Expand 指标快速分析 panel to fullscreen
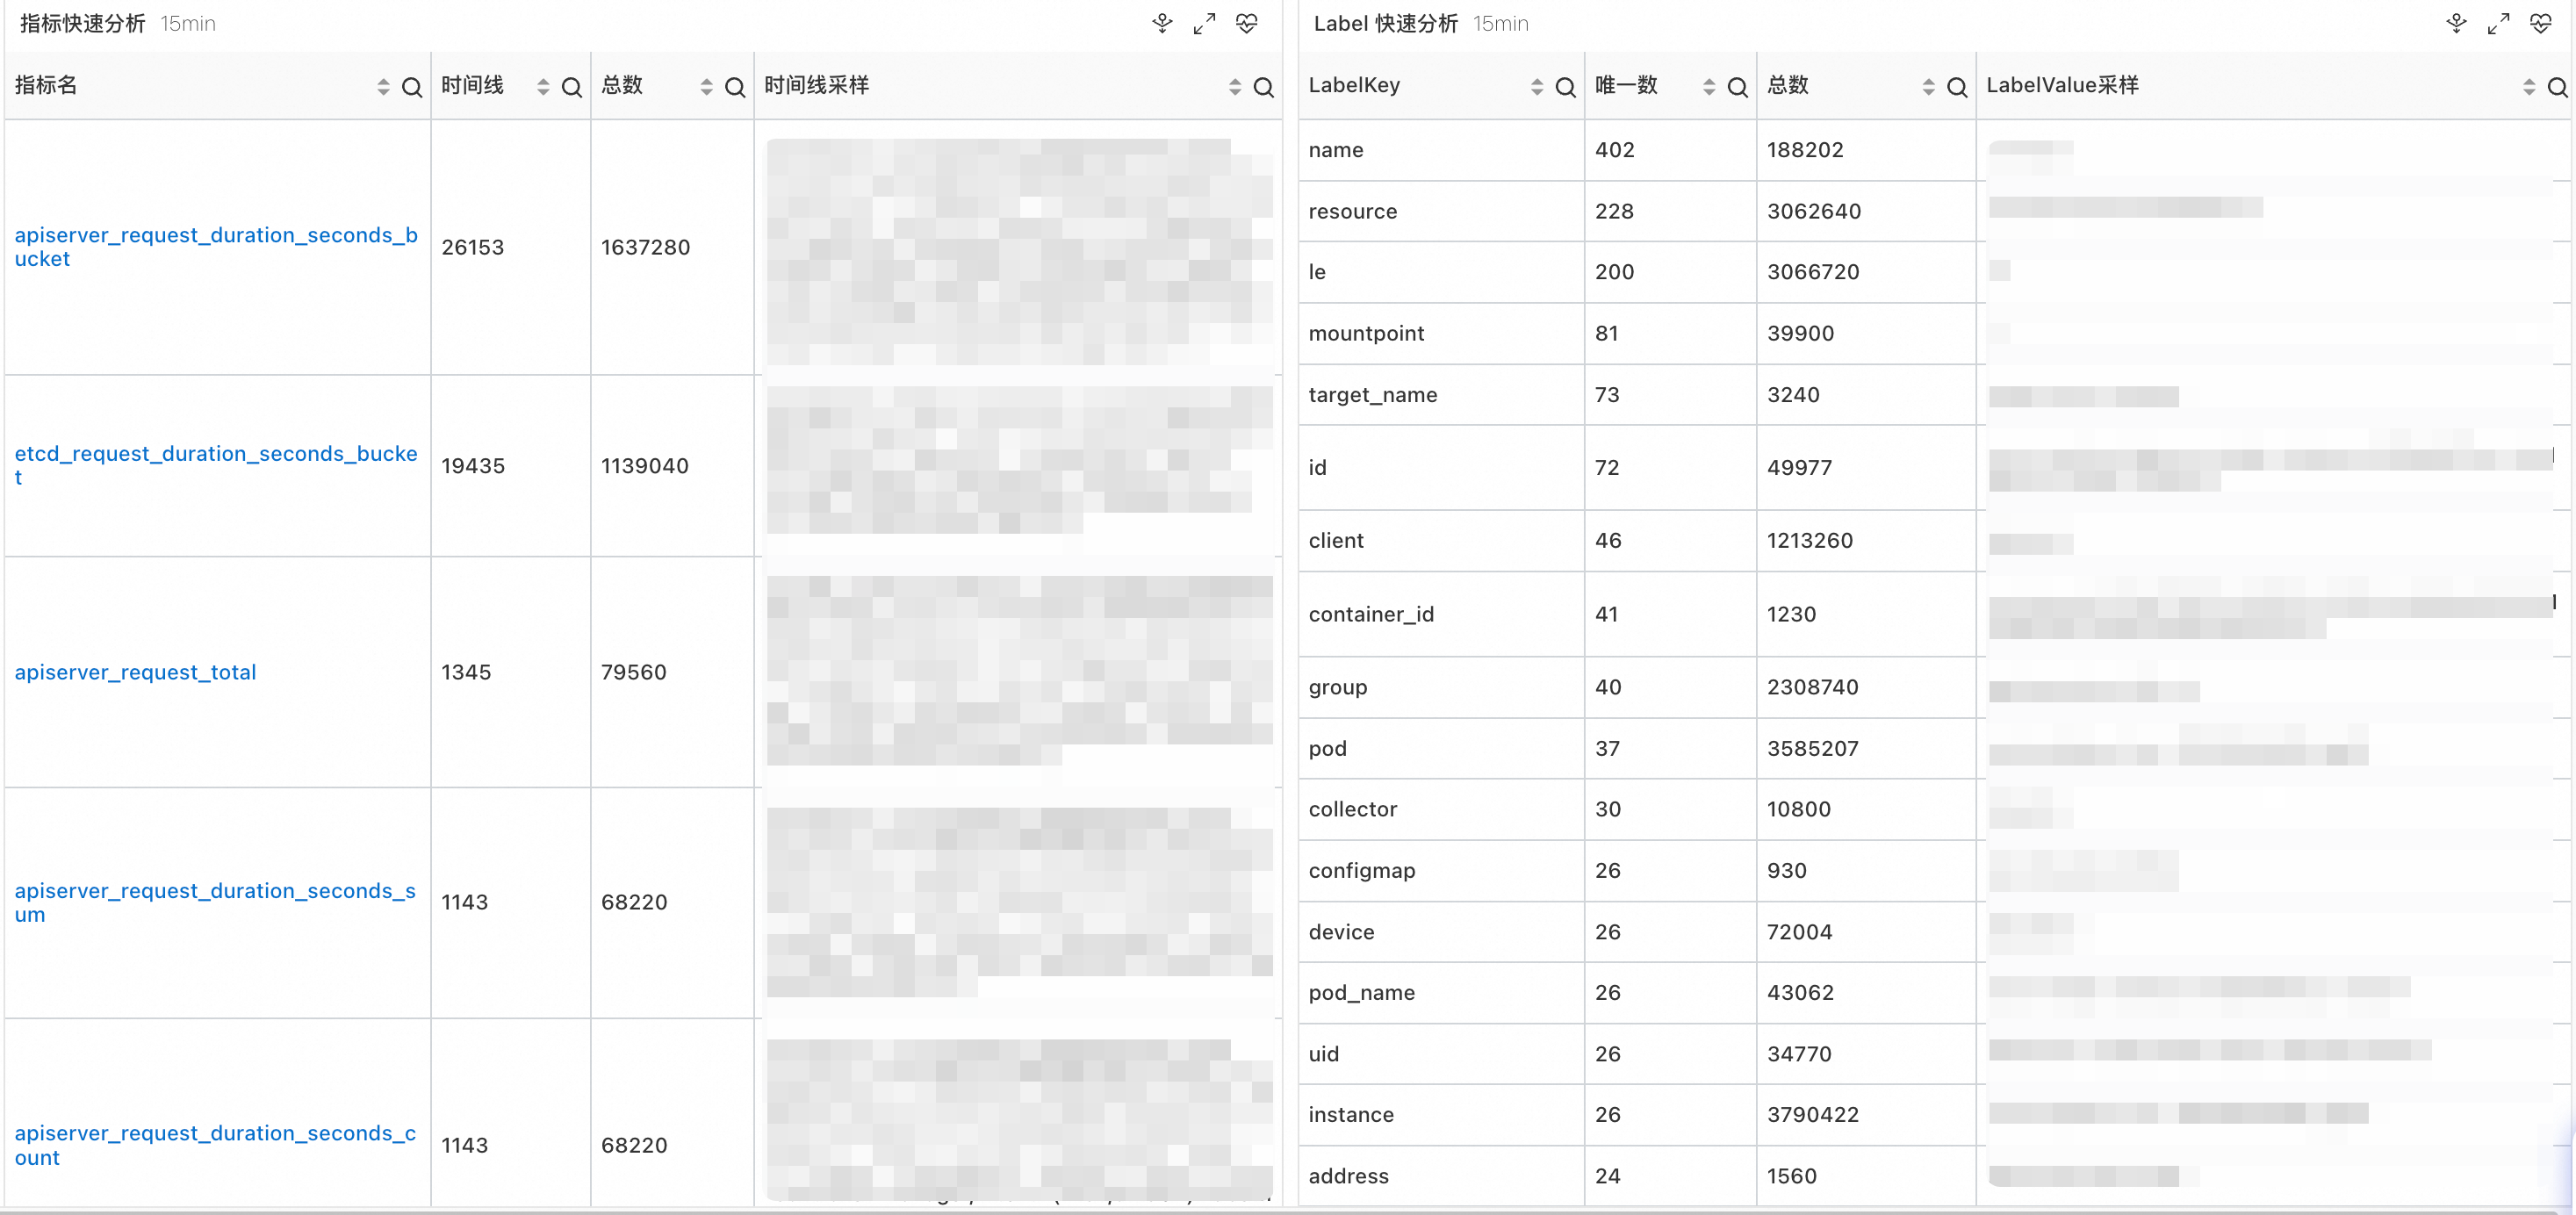Image resolution: width=2576 pixels, height=1215 pixels. coord(1204,24)
